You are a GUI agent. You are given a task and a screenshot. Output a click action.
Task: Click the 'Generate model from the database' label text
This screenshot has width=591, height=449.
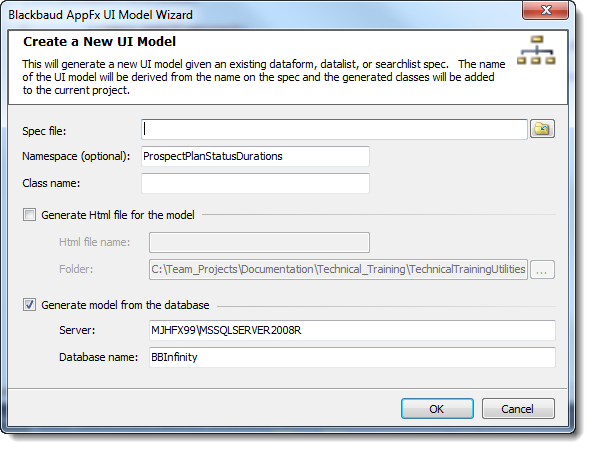click(125, 305)
